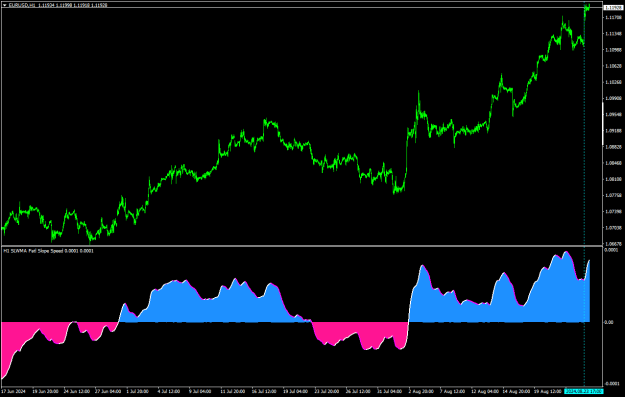The height and width of the screenshot is (397, 625).
Task: Click the 1.10988 price scale label
Action: (614, 50)
